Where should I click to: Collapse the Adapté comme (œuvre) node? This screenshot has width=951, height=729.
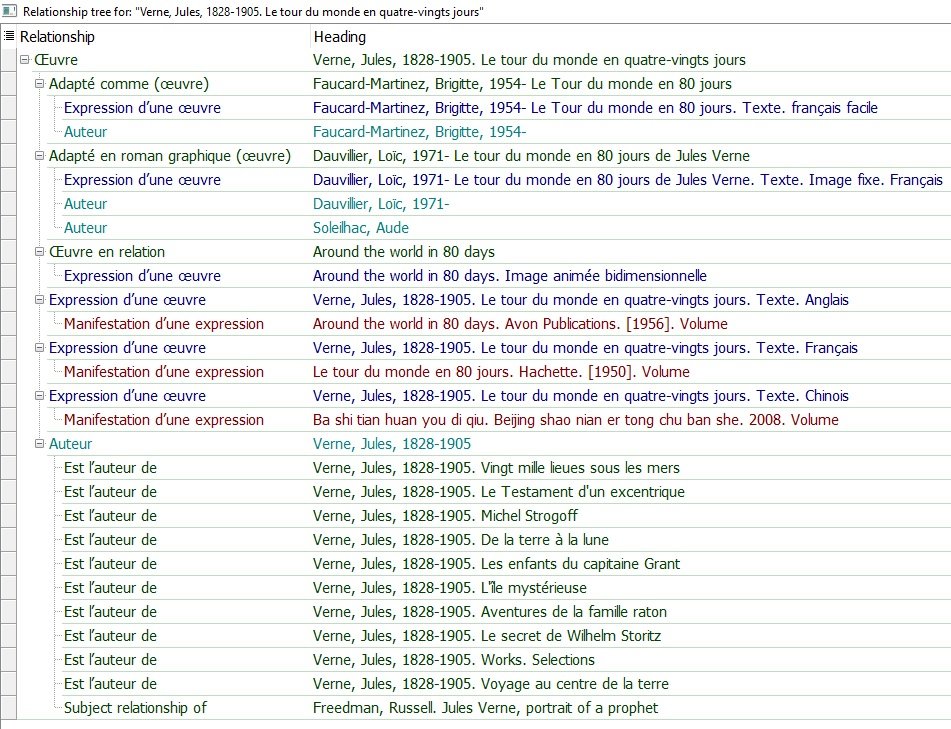39,84
